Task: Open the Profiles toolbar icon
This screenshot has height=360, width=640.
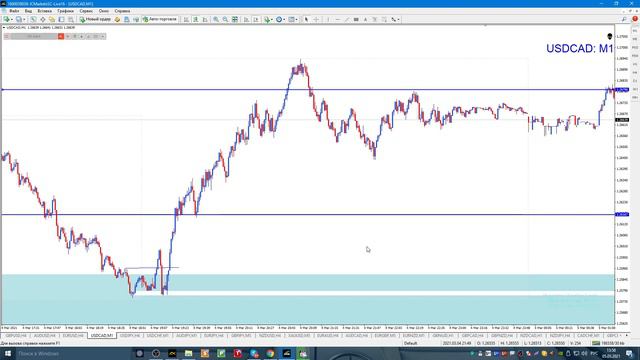Action: [18, 19]
